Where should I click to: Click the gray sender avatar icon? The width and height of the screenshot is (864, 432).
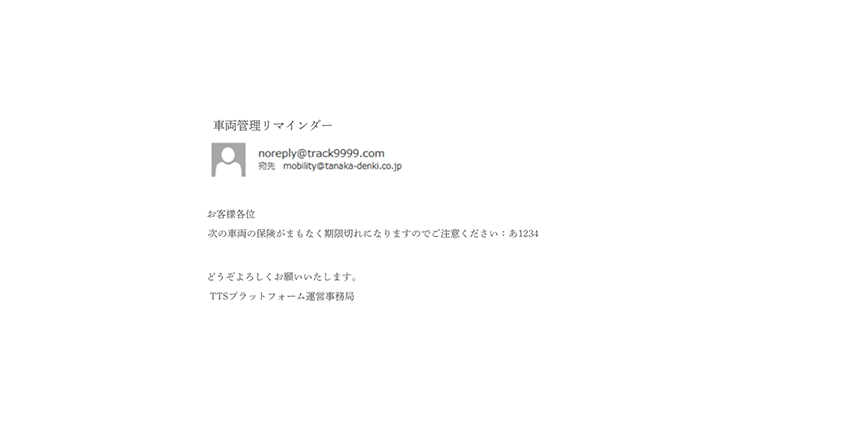tap(229, 160)
